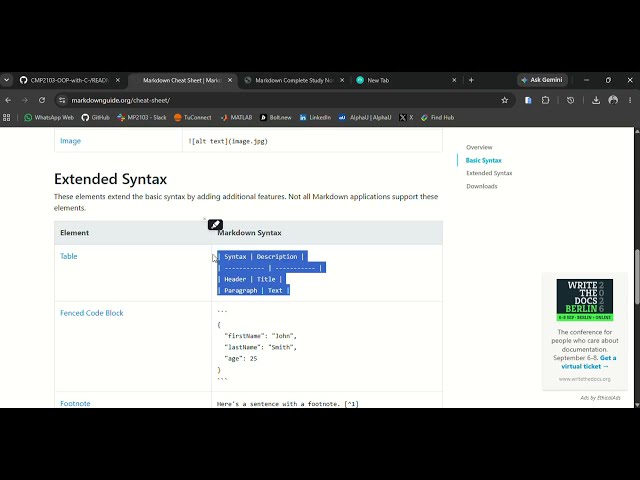Click the Write the Docs Berlin ad image
This screenshot has height=480, width=640.
pos(584,300)
